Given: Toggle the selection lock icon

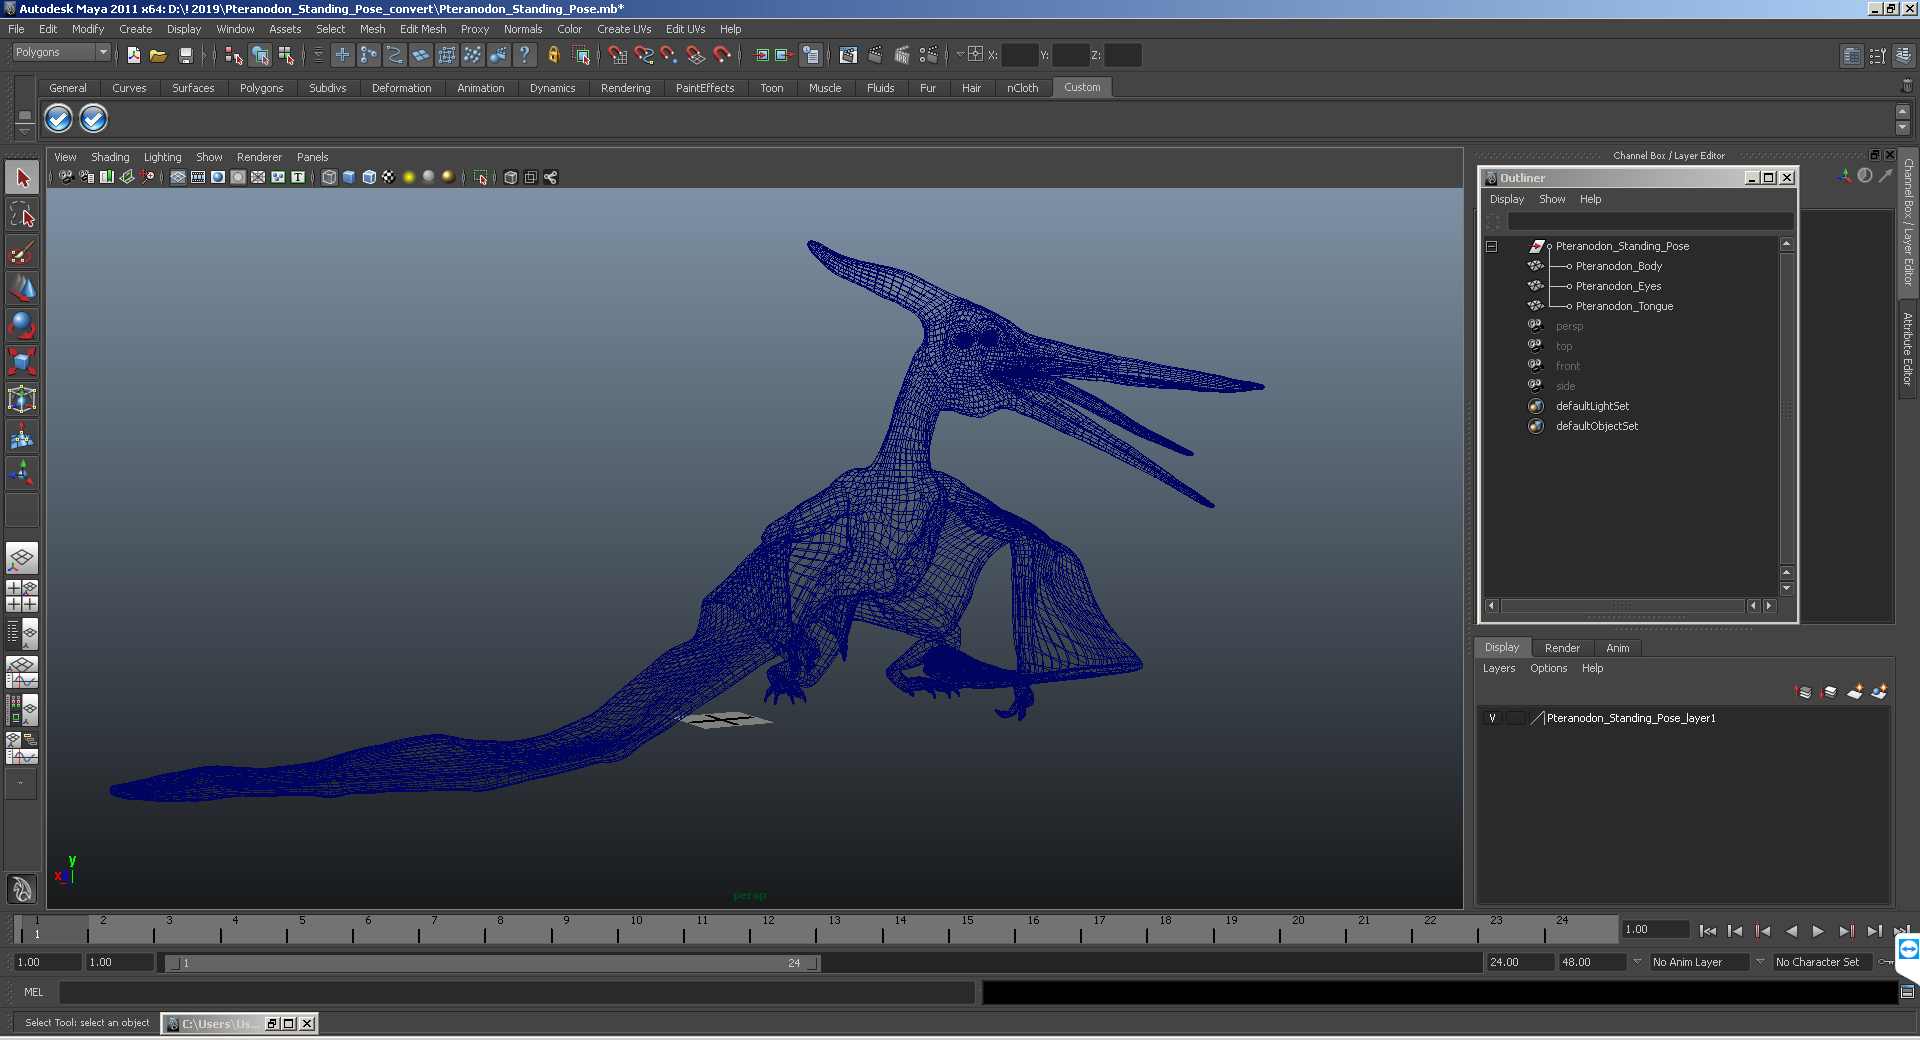Looking at the screenshot, I should (553, 55).
